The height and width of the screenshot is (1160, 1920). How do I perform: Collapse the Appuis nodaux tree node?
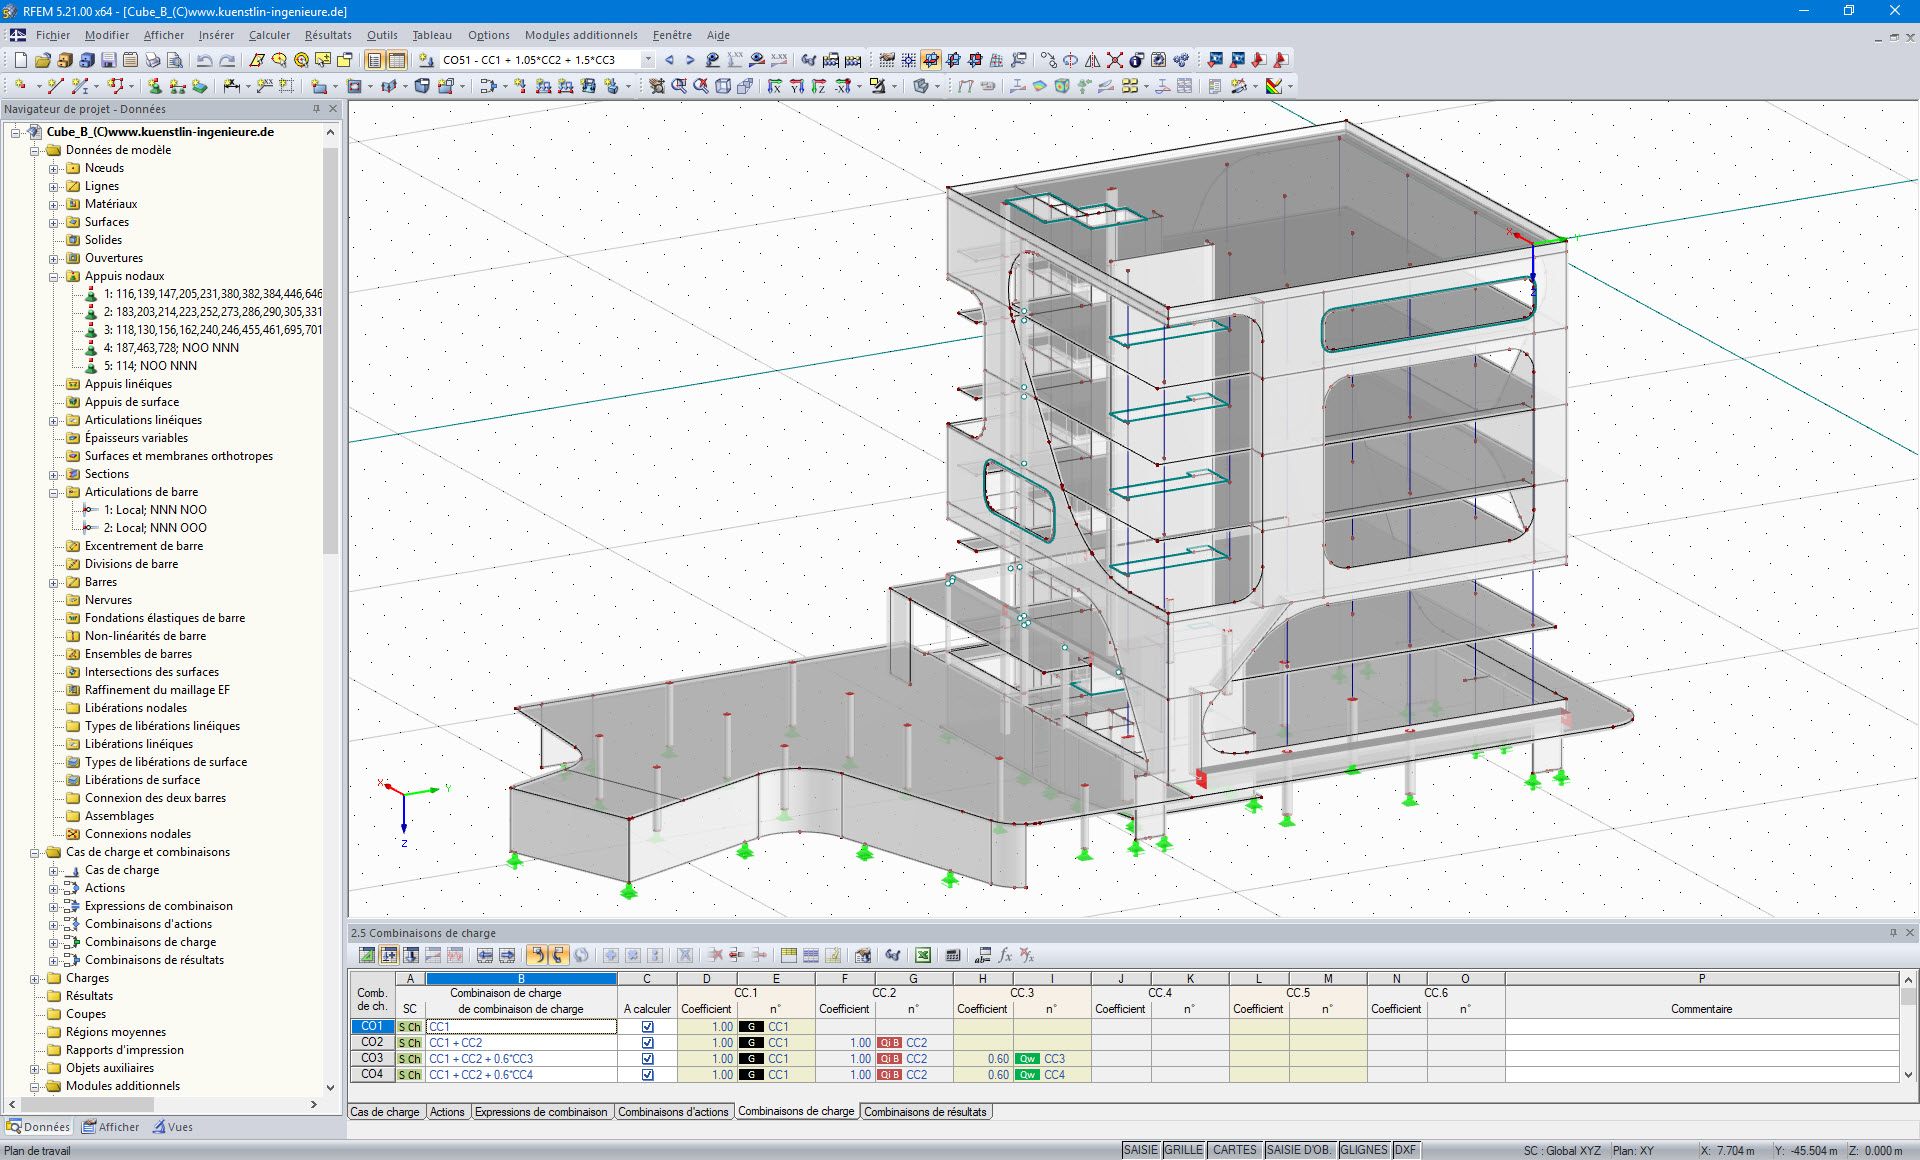(x=54, y=276)
